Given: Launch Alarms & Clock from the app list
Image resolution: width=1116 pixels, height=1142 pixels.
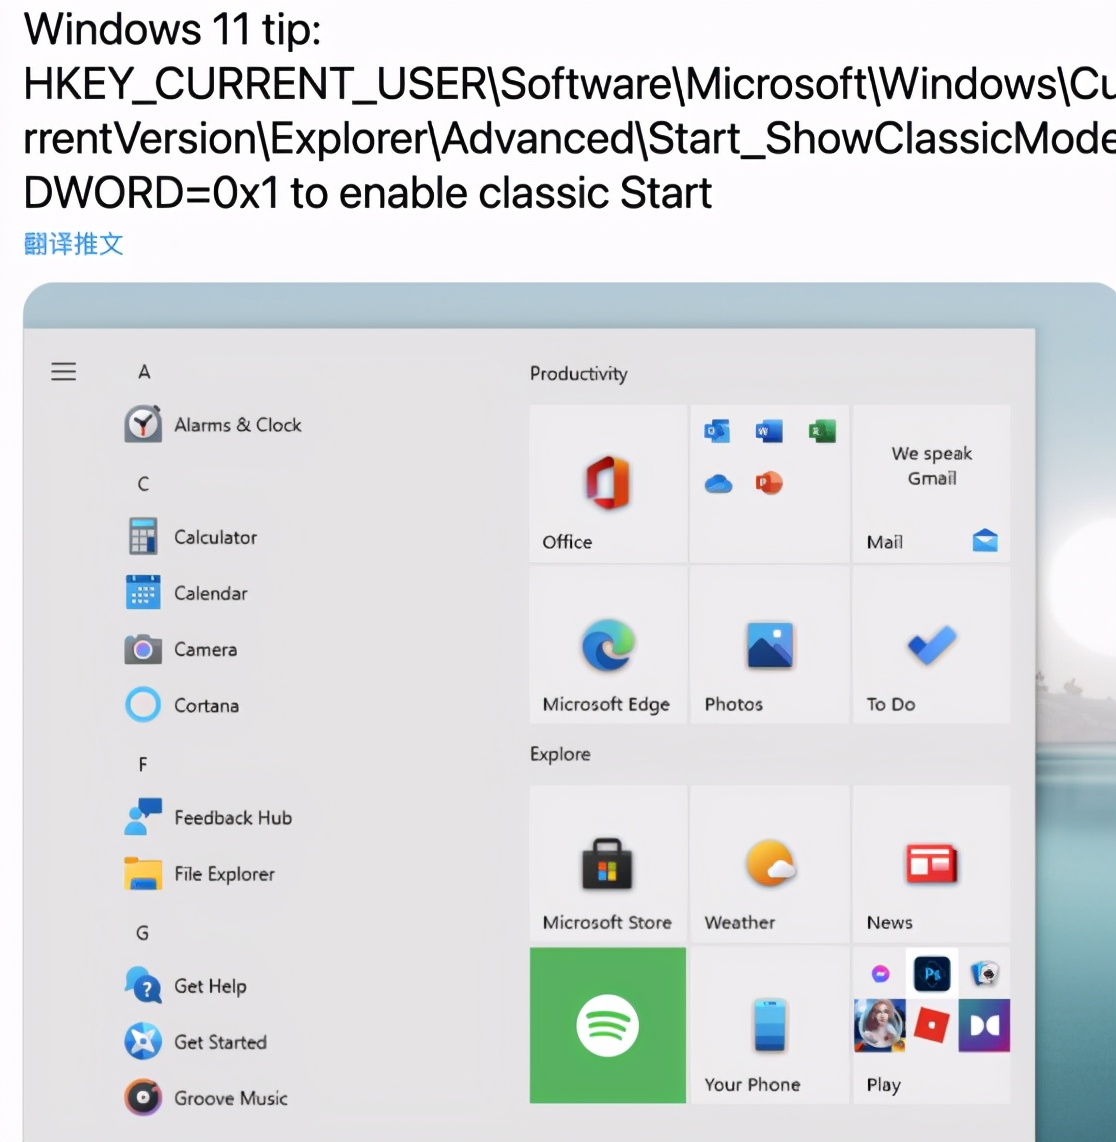Looking at the screenshot, I should tap(213, 425).
